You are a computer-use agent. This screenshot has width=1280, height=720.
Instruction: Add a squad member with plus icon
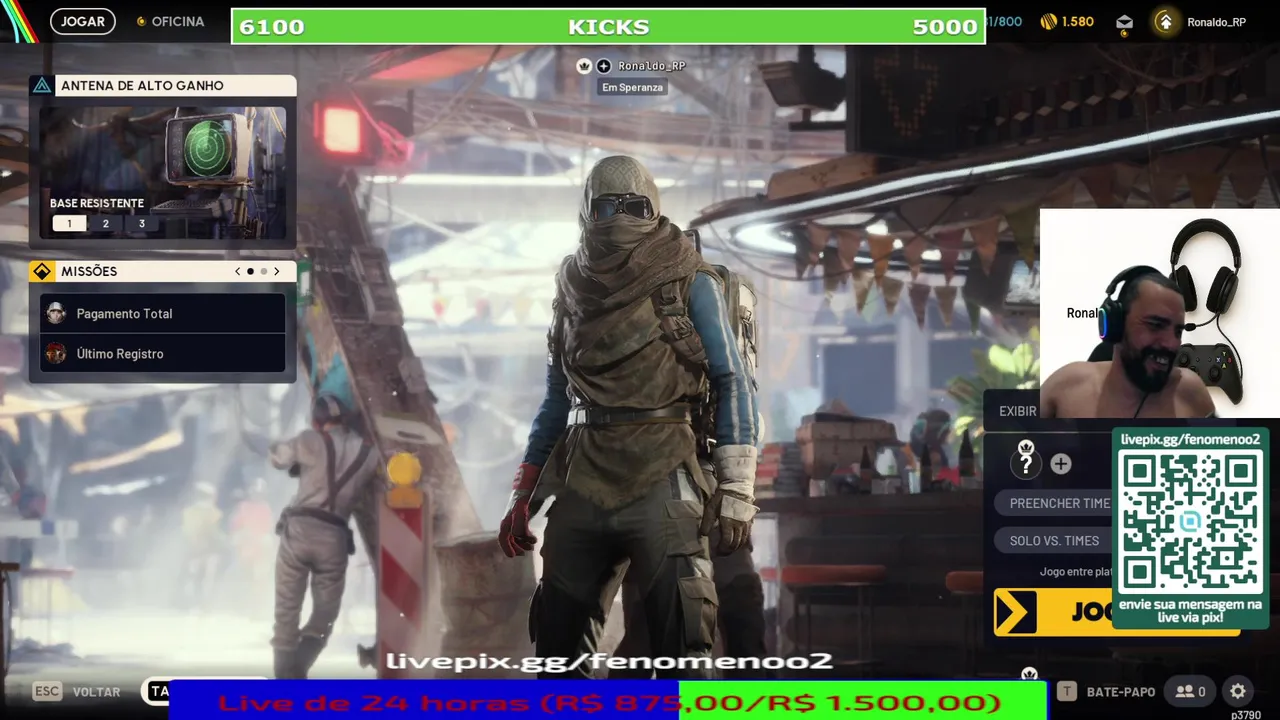pos(1061,464)
